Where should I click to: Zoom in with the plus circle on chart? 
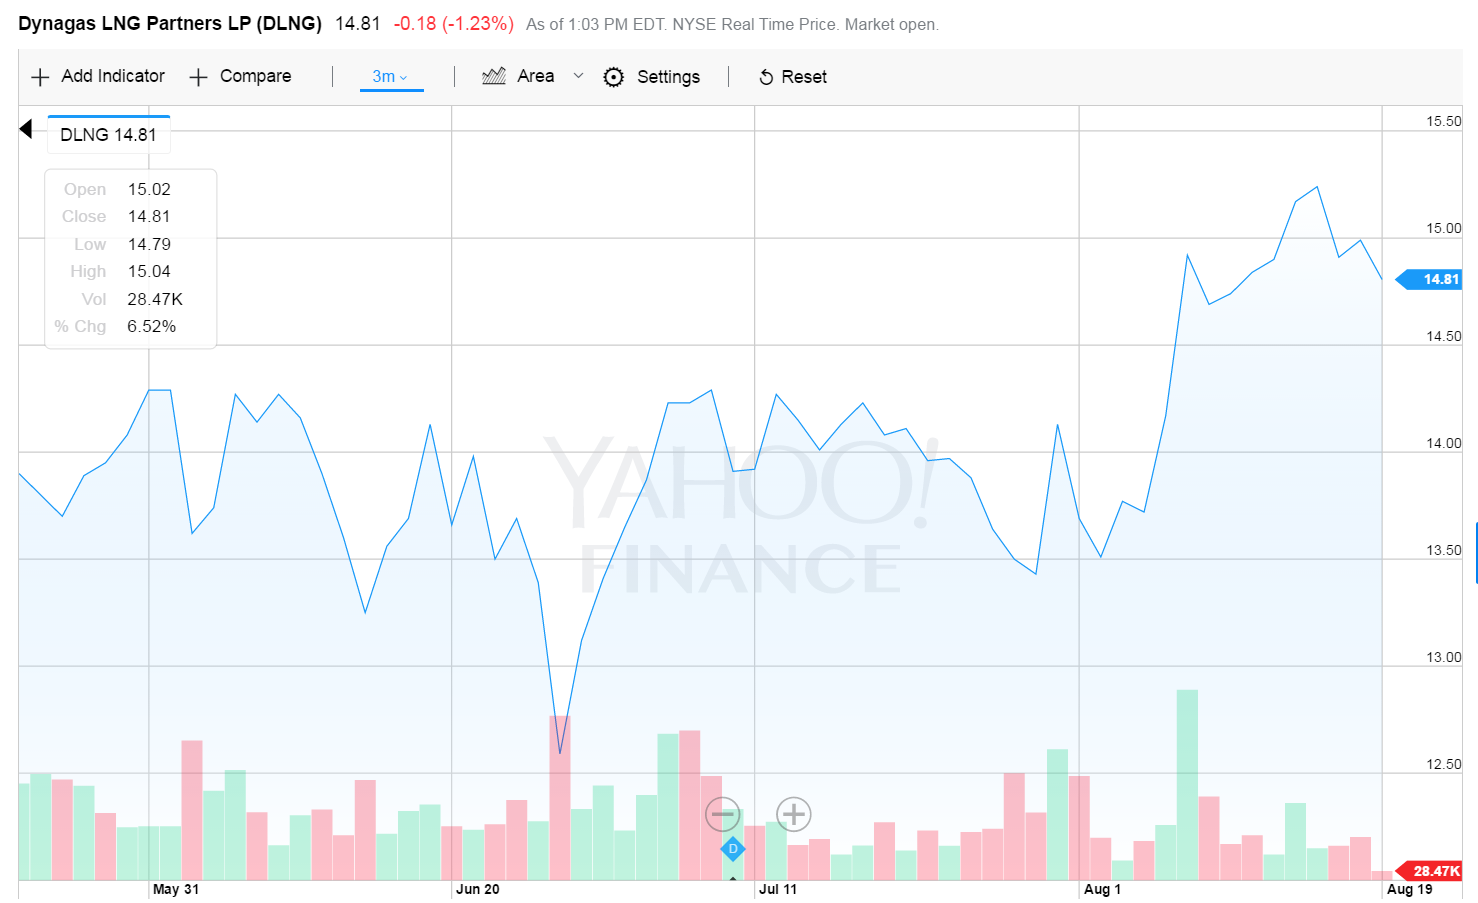(x=793, y=815)
